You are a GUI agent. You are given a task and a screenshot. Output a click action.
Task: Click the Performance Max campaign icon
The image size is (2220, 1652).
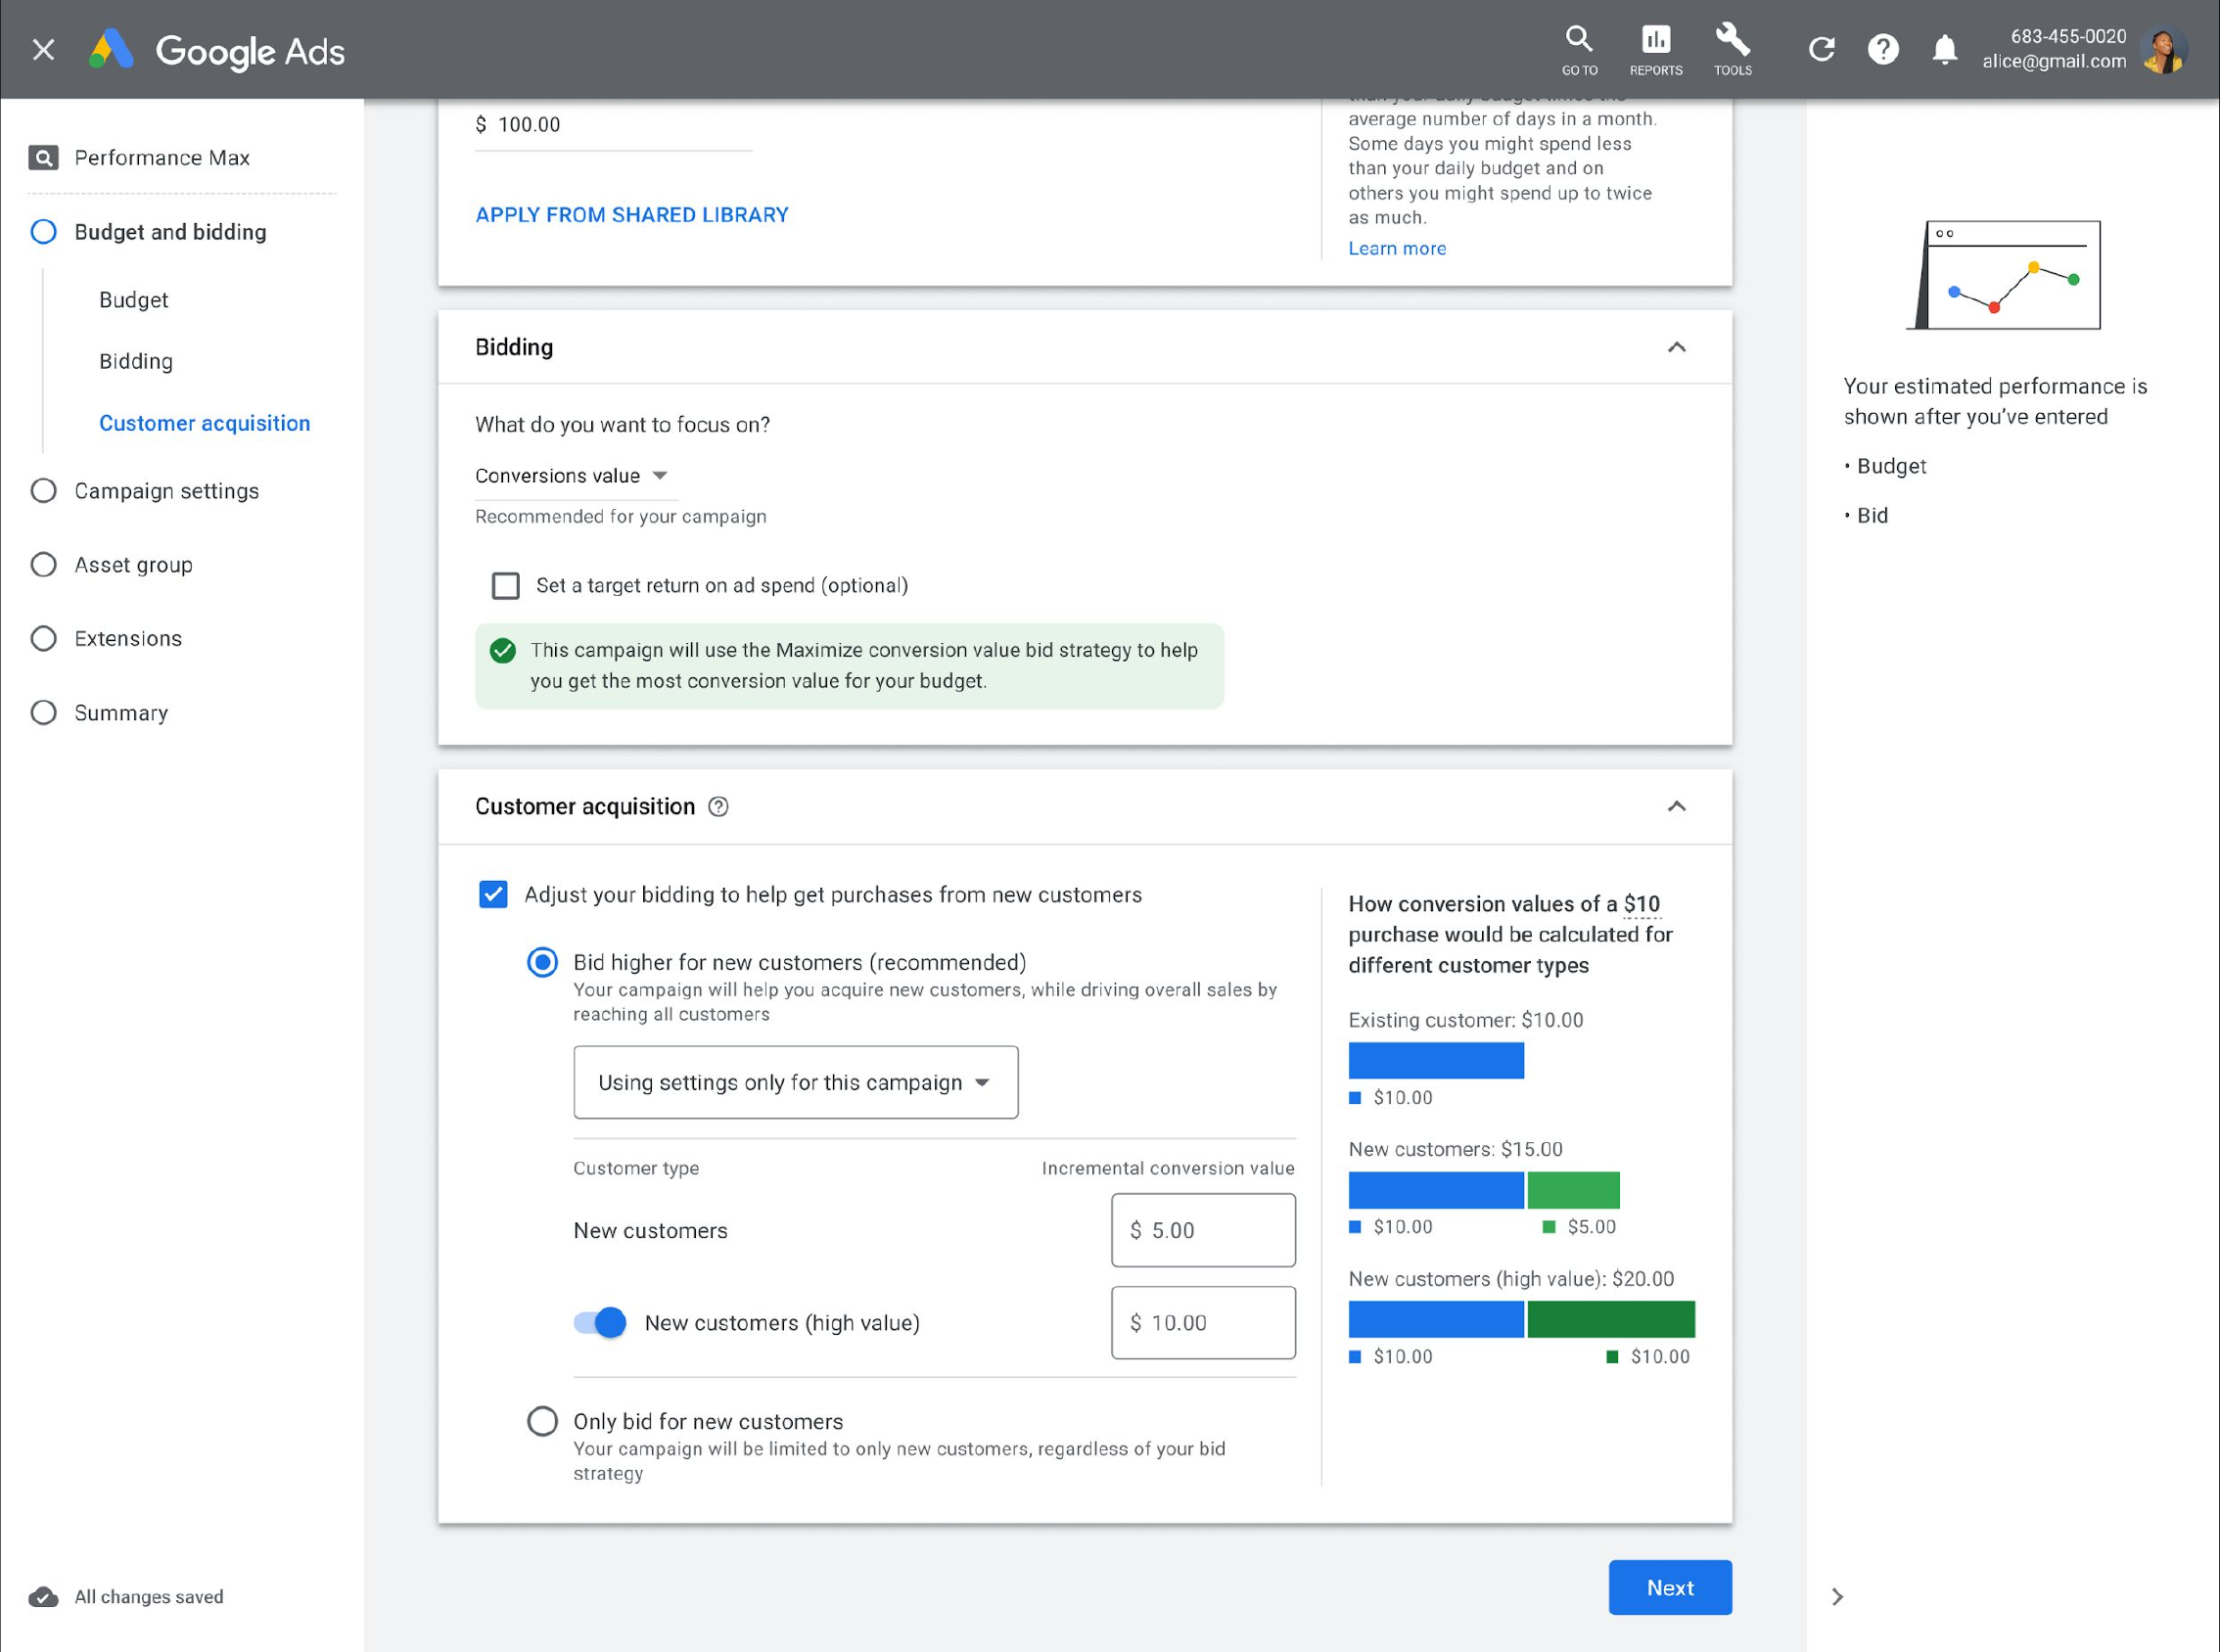click(x=43, y=158)
